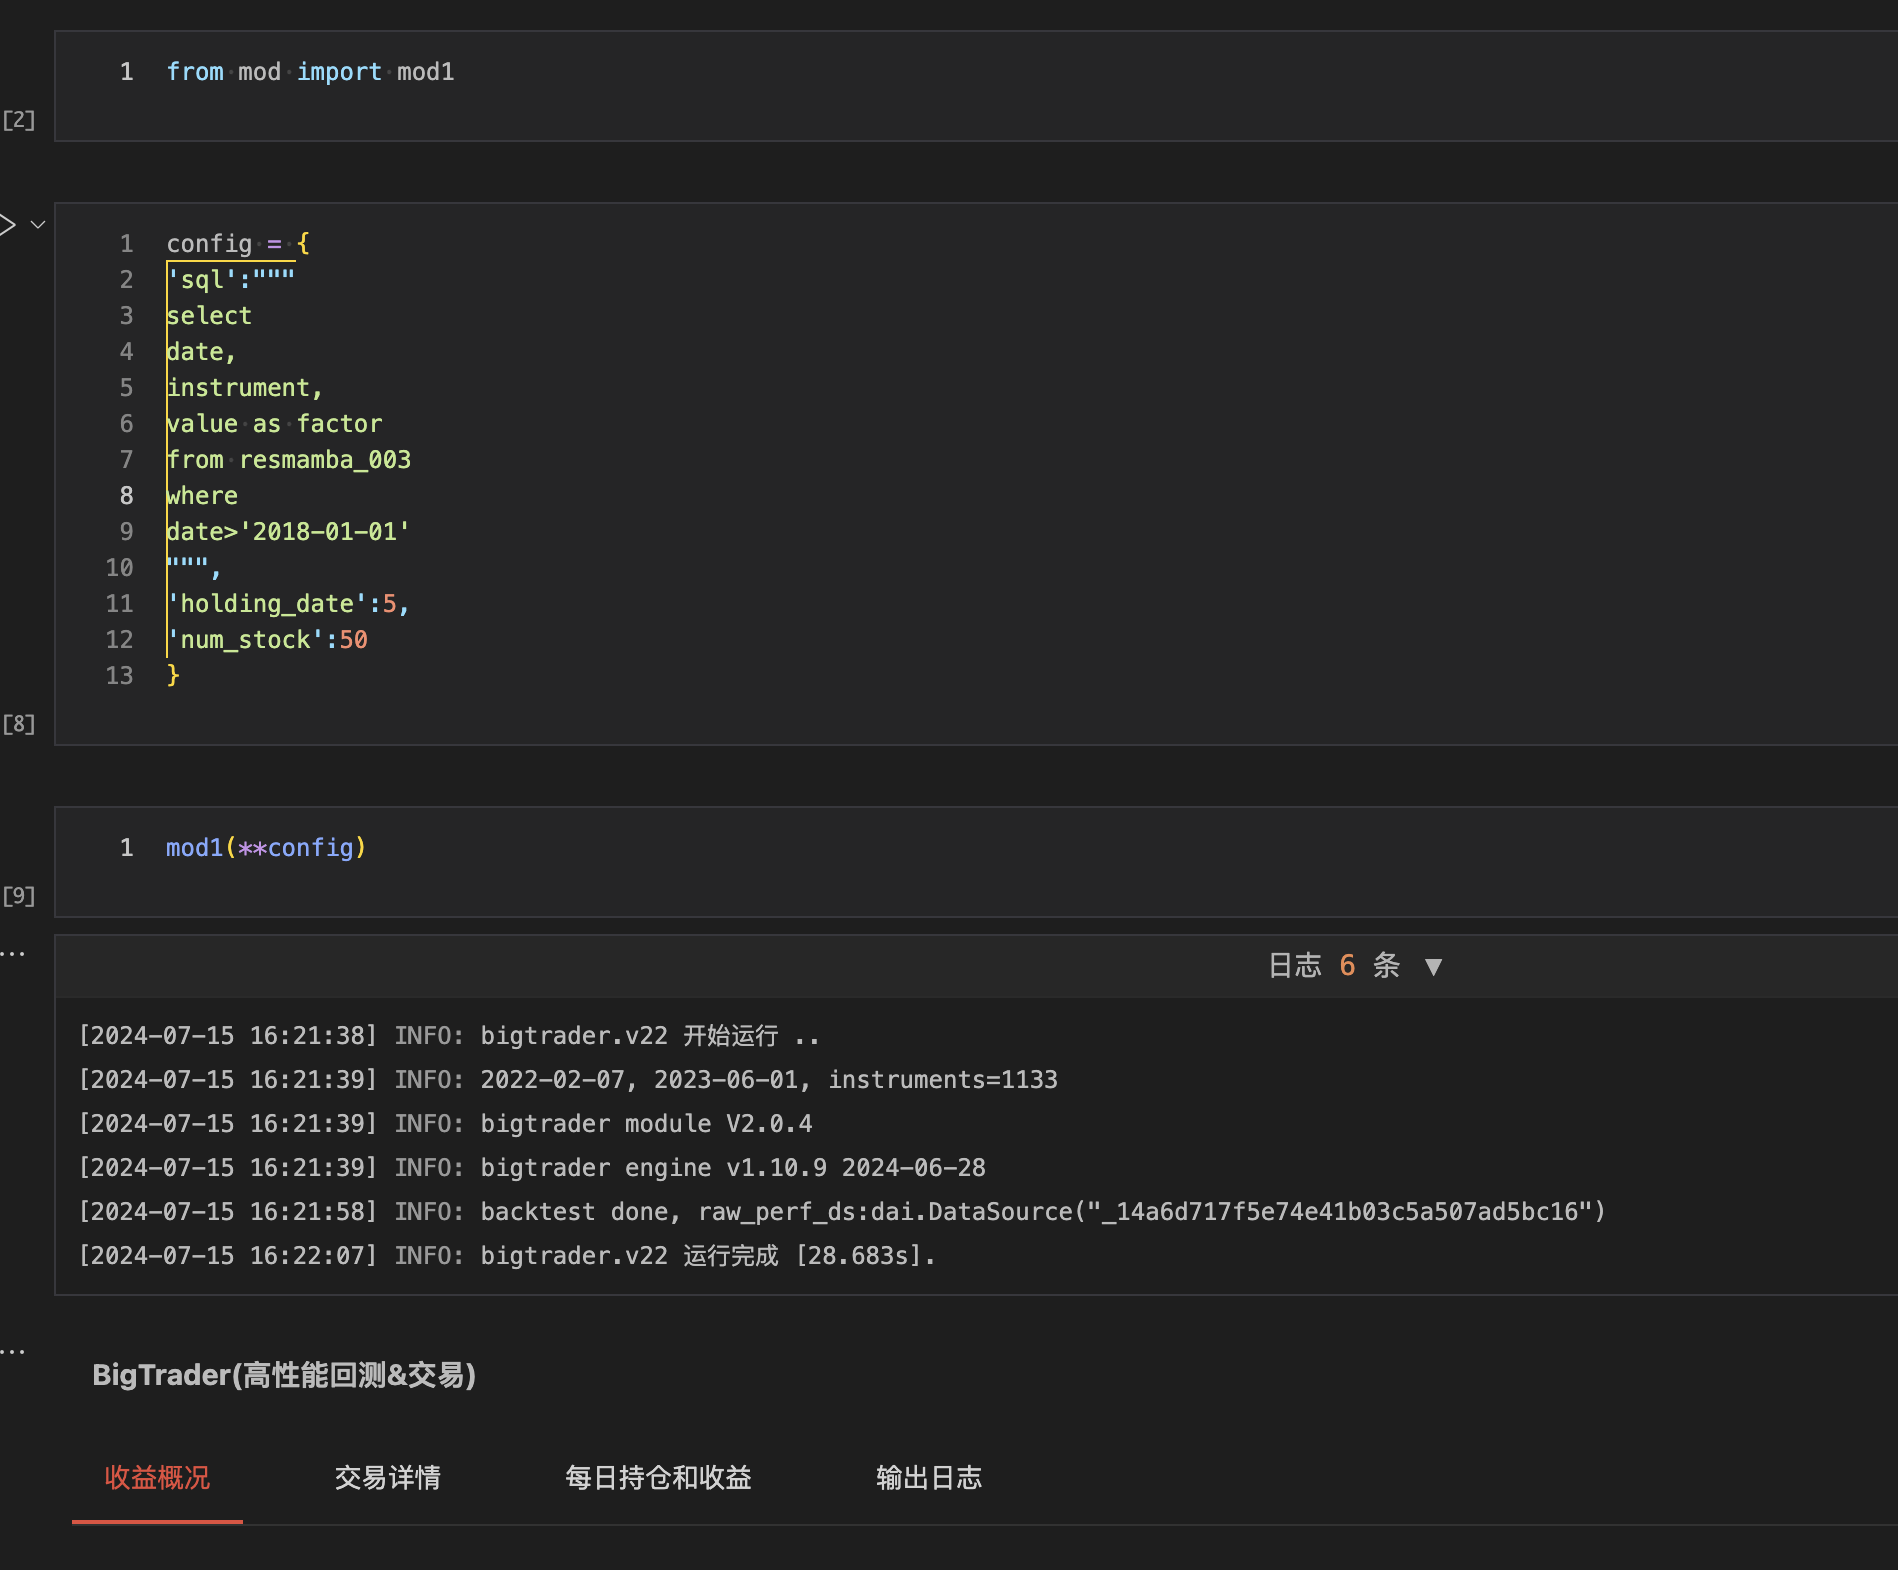Viewport: 1898px width, 1570px height.
Task: Click the 'date,' line in the SQL
Action: (201, 352)
